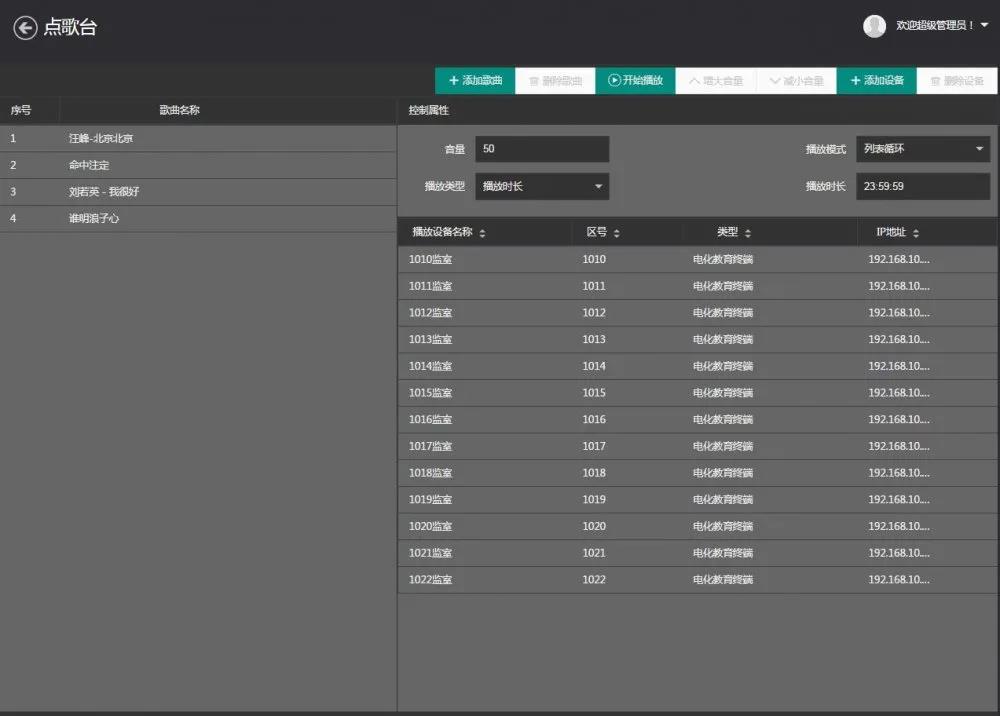Toggle sorting on 区号 column
The width and height of the screenshot is (1000, 716).
coord(603,232)
